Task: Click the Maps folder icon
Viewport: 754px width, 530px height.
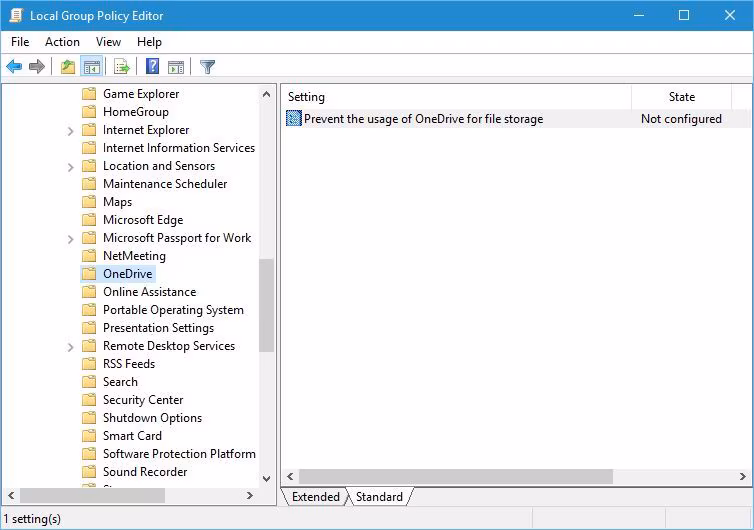Action: pyautogui.click(x=89, y=202)
